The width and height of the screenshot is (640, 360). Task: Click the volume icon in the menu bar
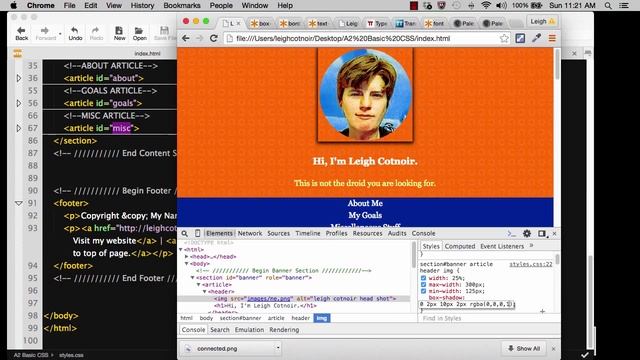501,6
